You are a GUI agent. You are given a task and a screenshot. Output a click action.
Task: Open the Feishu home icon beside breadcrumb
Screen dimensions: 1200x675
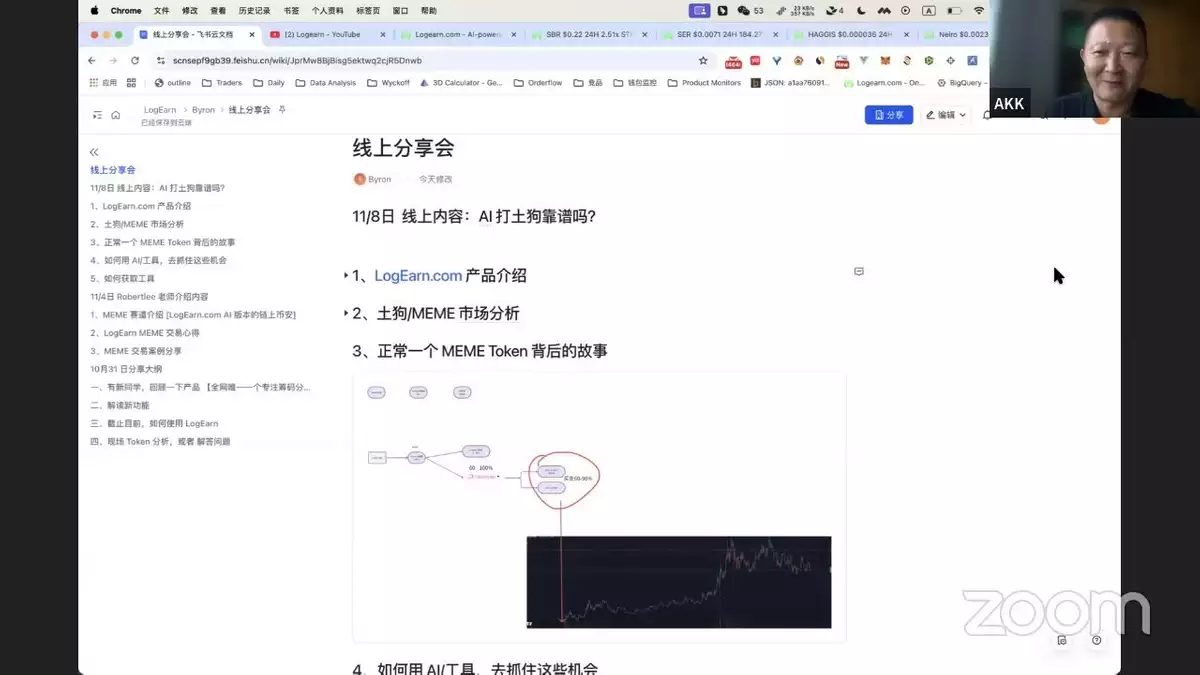[x=115, y=115]
